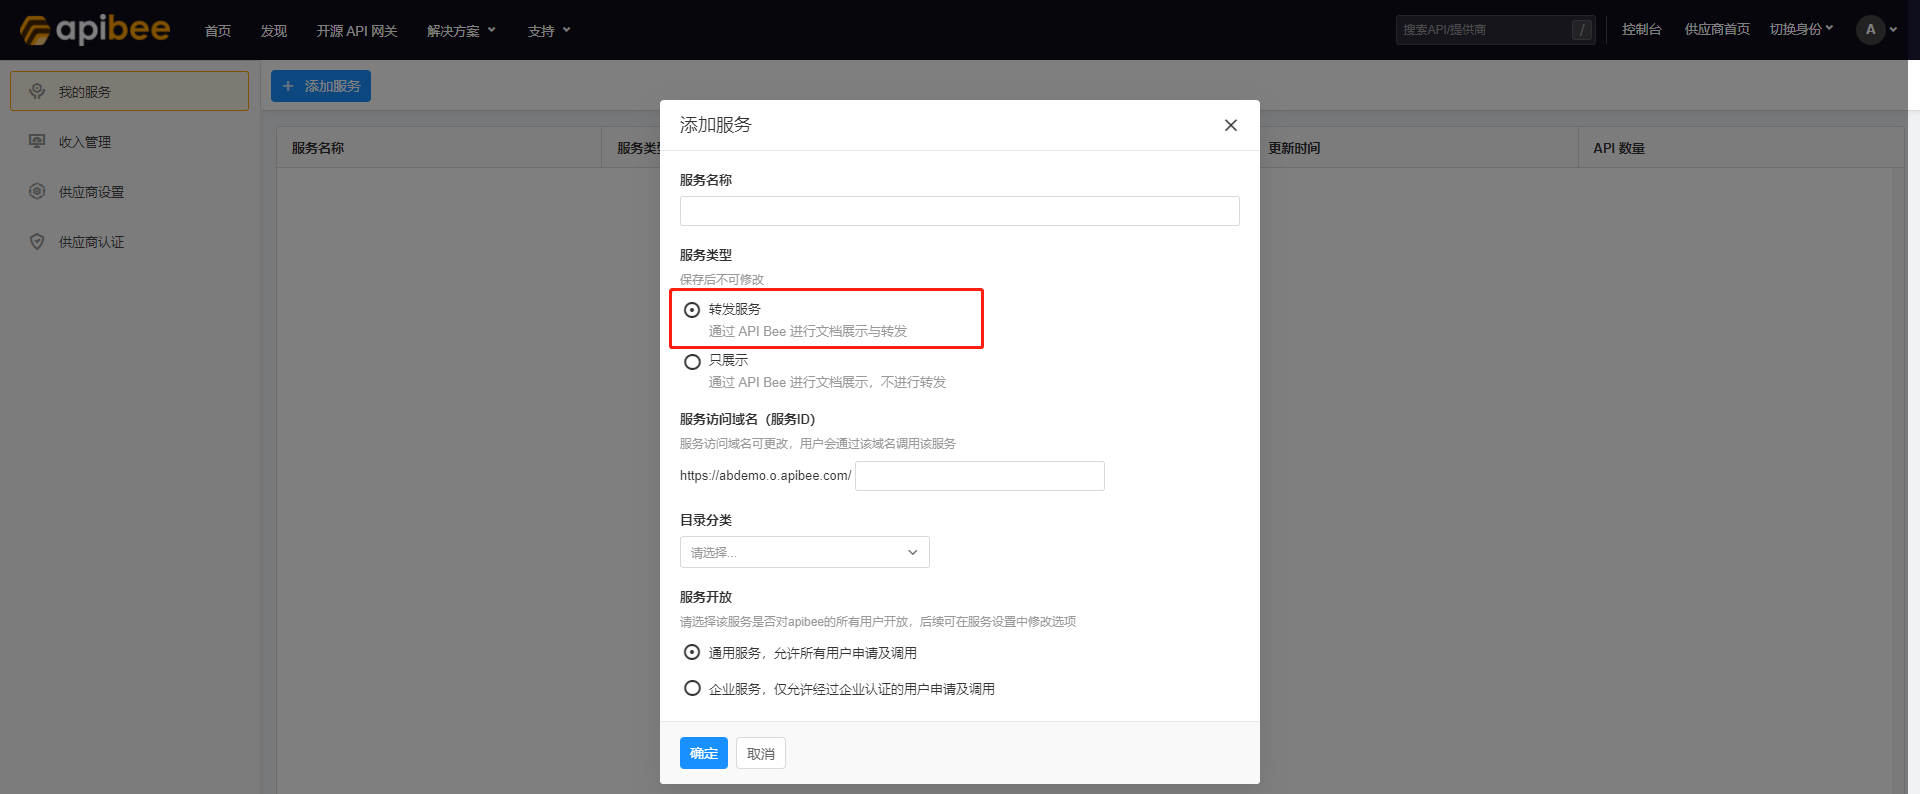Open the 目录分类 dropdown

pyautogui.click(x=805, y=552)
